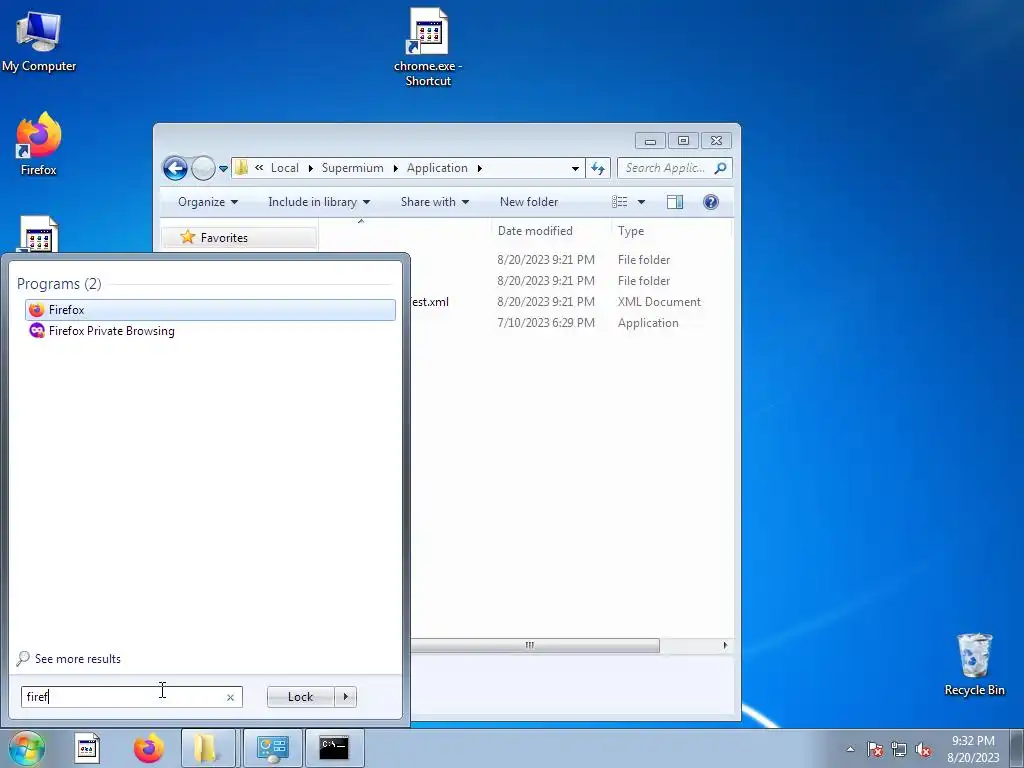Open address bar history dropdown arrow
Screen dimensions: 1024x768
point(575,168)
